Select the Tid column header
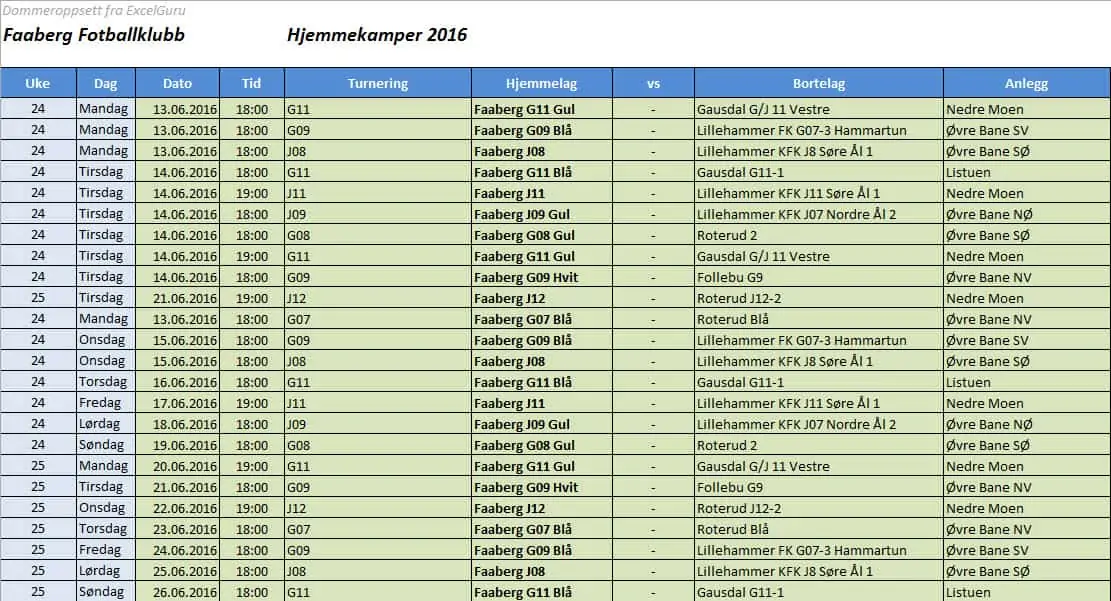Image resolution: width=1111 pixels, height=601 pixels. [x=252, y=83]
